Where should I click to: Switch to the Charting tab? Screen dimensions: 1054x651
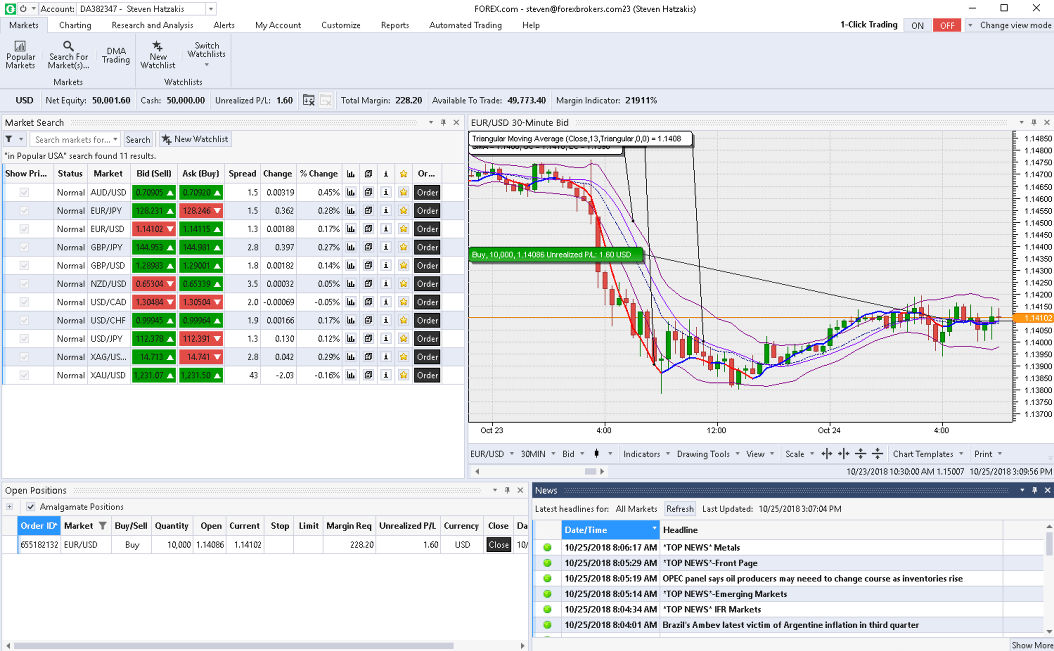coord(75,25)
